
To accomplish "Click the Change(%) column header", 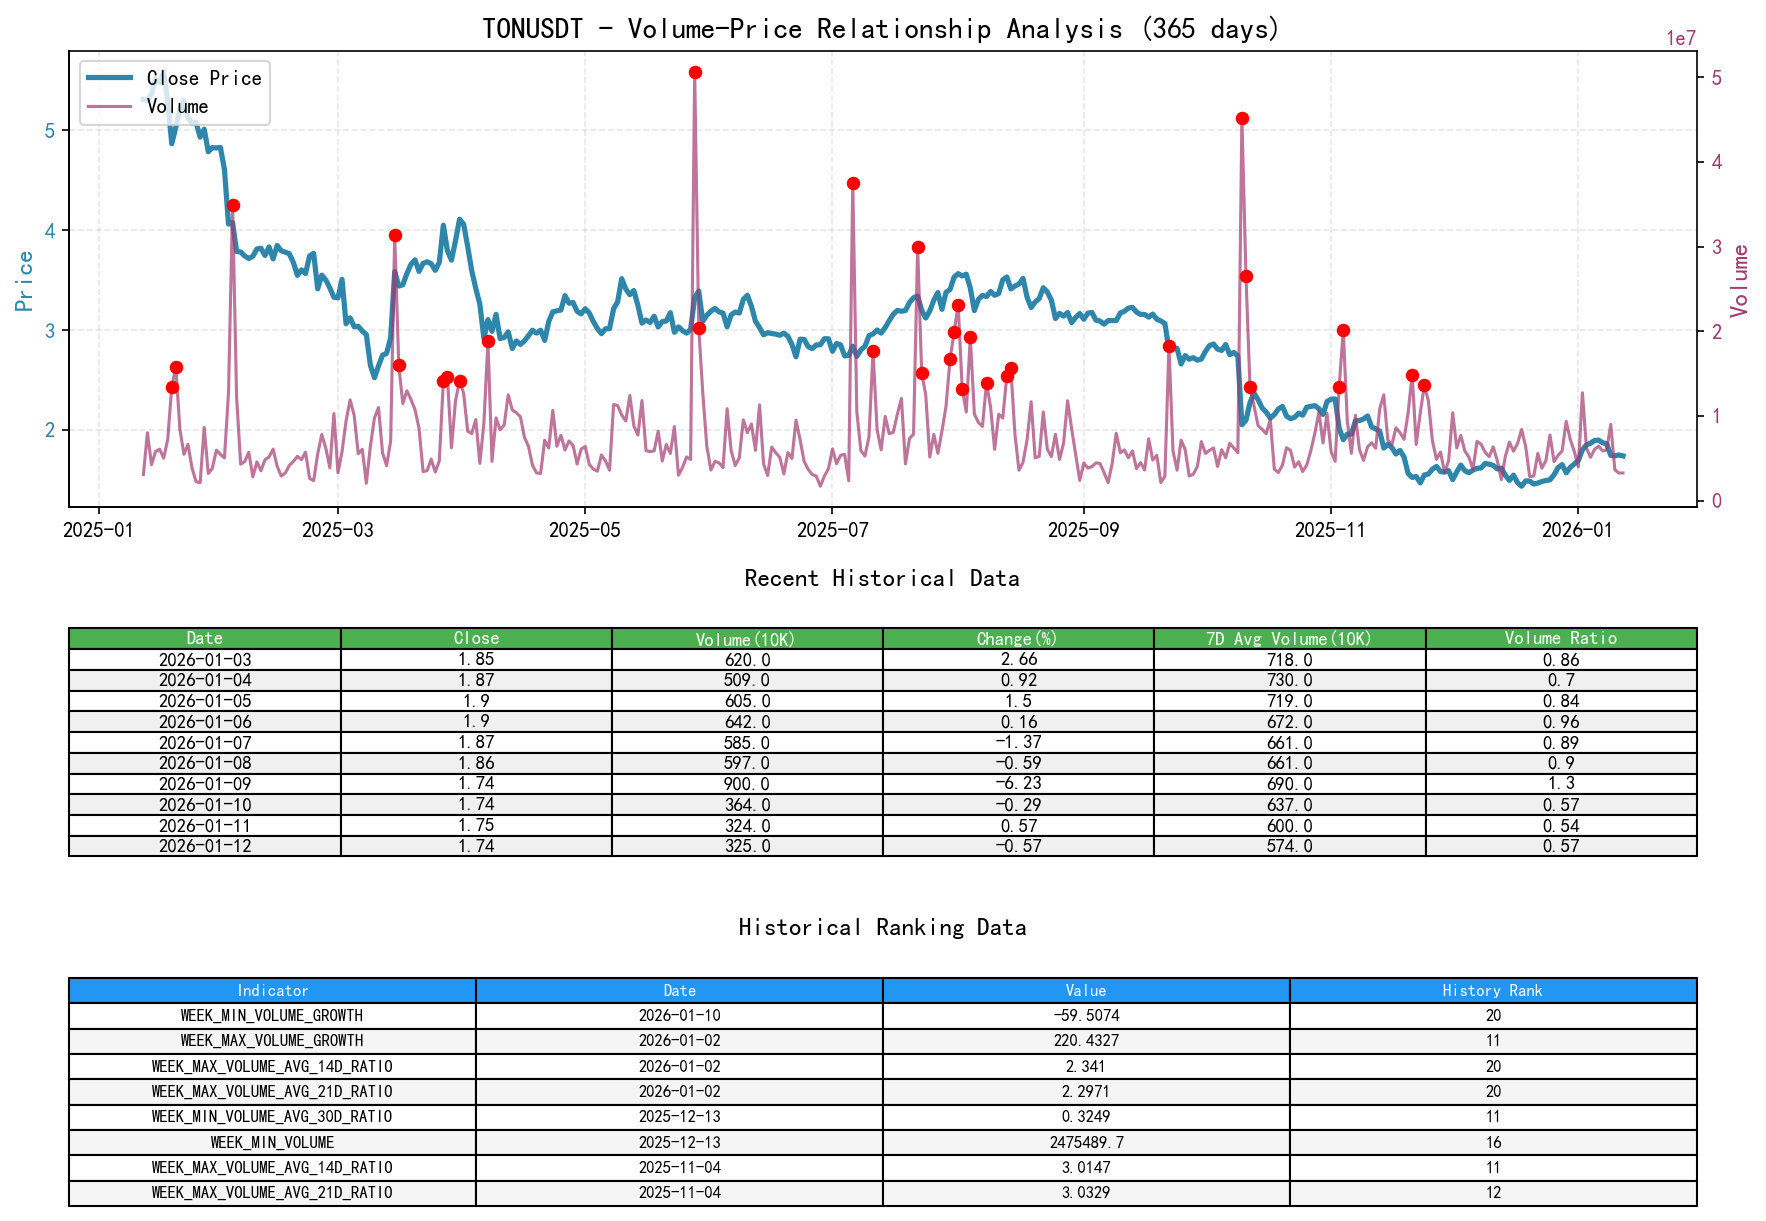I will pos(1018,638).
